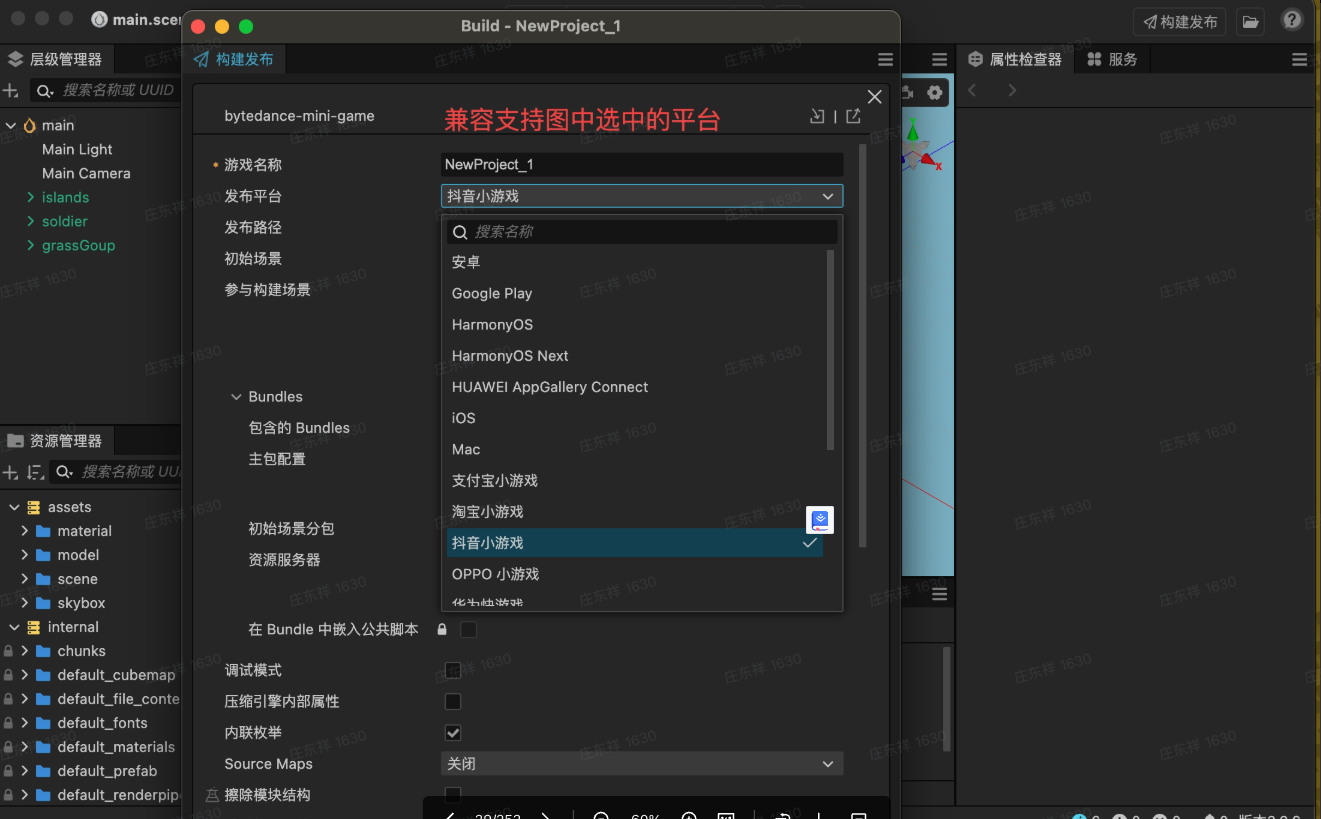Click the help question mark icon

click(x=1292, y=21)
